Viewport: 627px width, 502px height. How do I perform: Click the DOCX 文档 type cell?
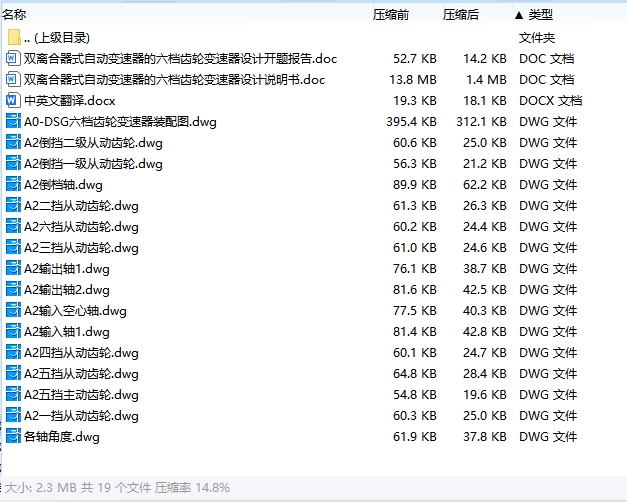tap(551, 100)
